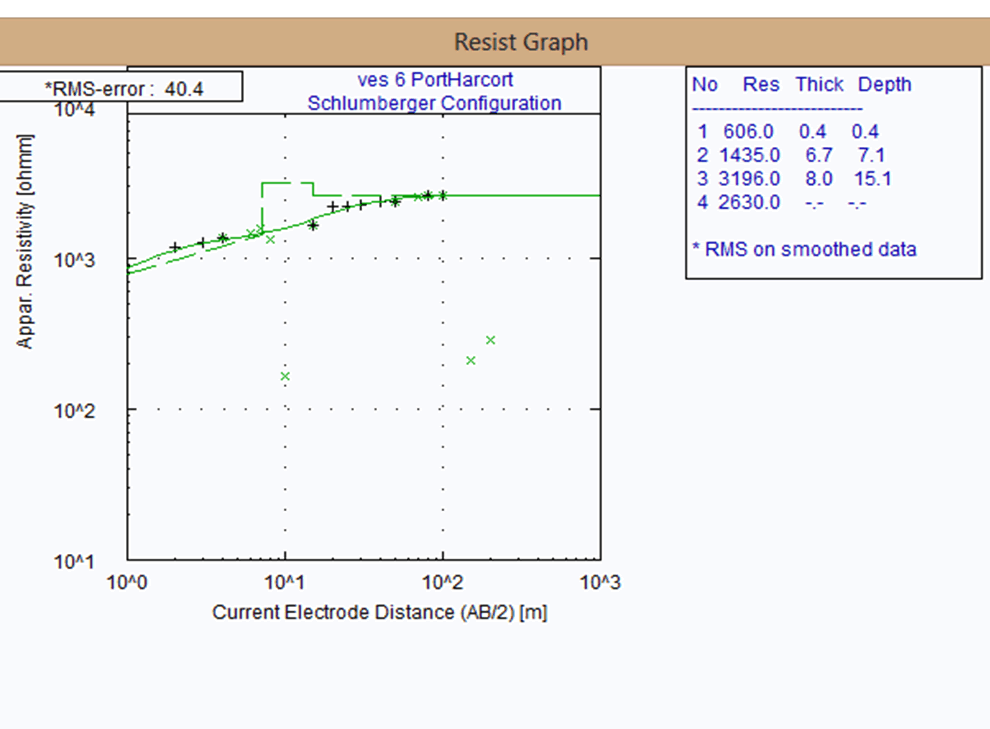The height and width of the screenshot is (729, 990).
Task: Click the 'Res' column header
Action: 761,85
